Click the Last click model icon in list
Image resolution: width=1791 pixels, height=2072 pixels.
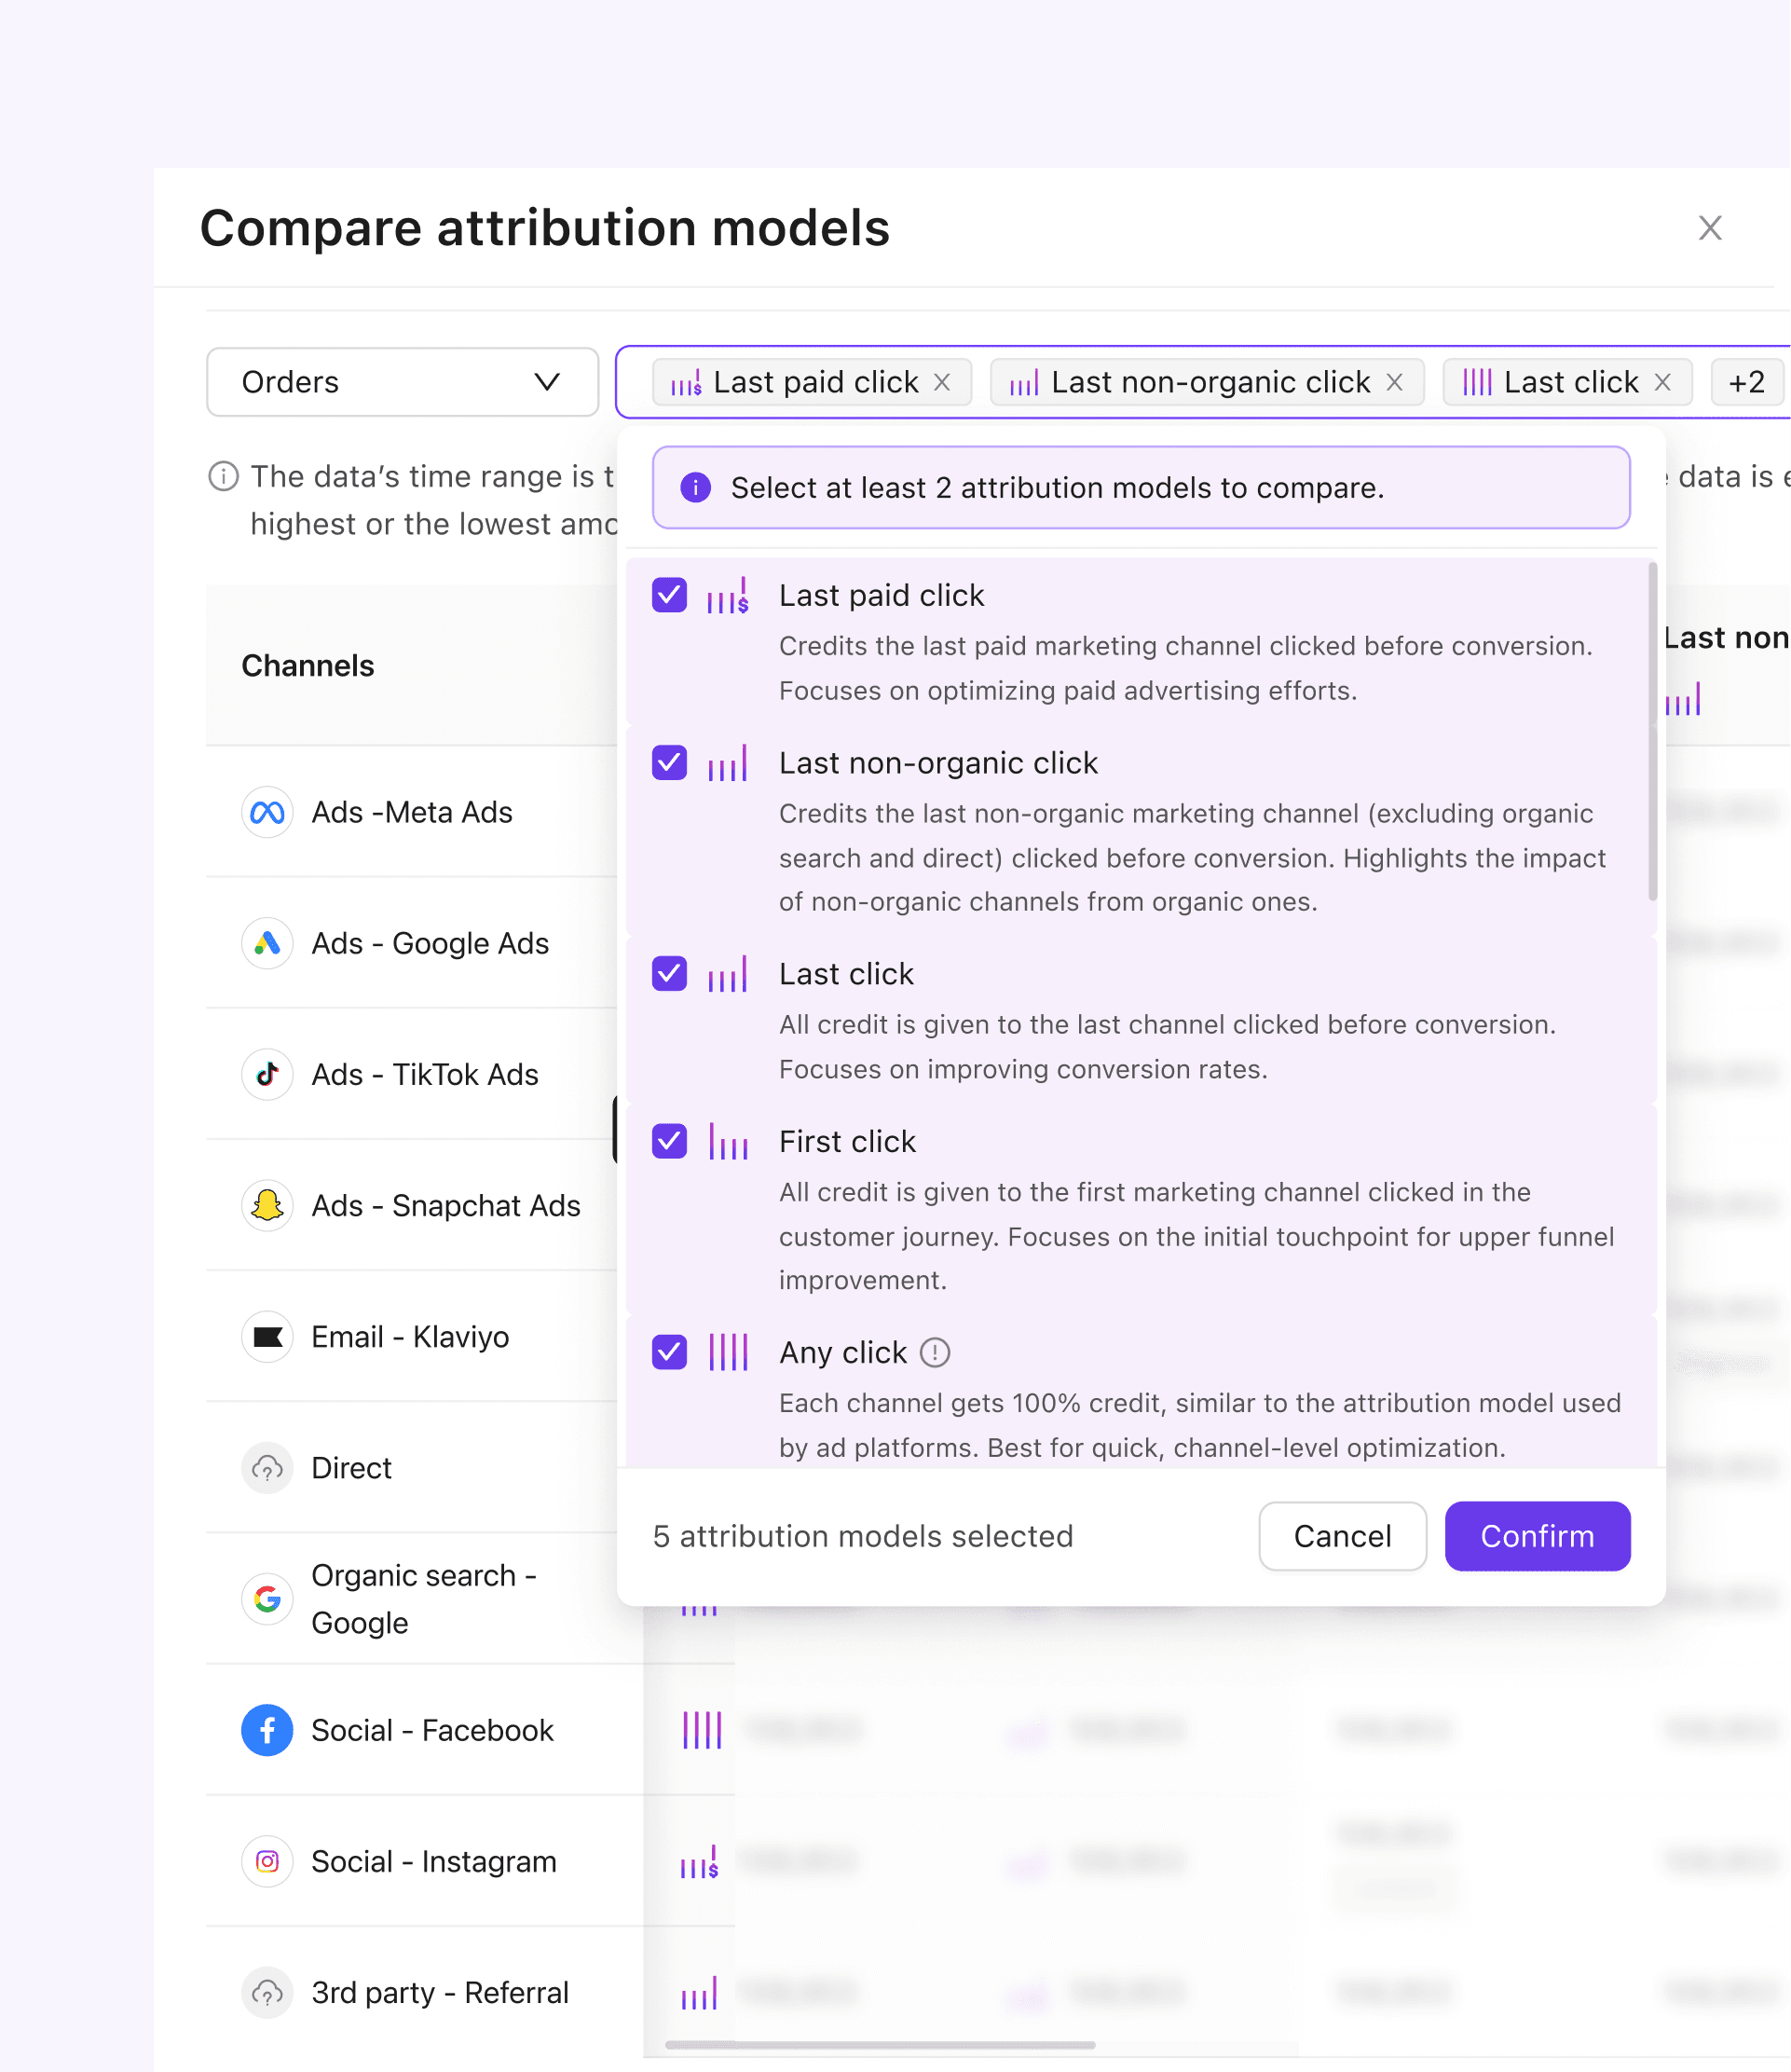pos(728,974)
